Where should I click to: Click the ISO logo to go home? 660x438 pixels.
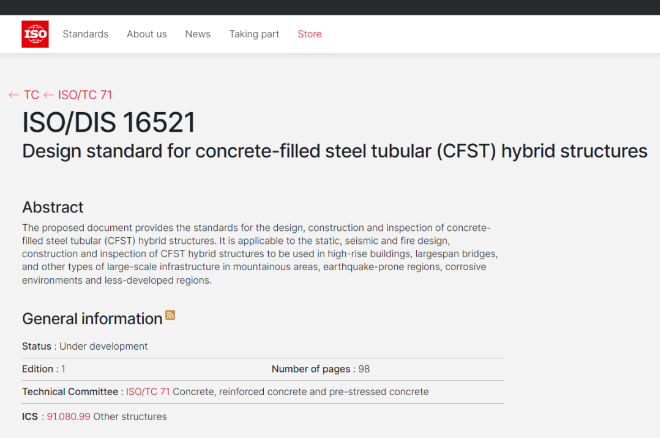[35, 34]
